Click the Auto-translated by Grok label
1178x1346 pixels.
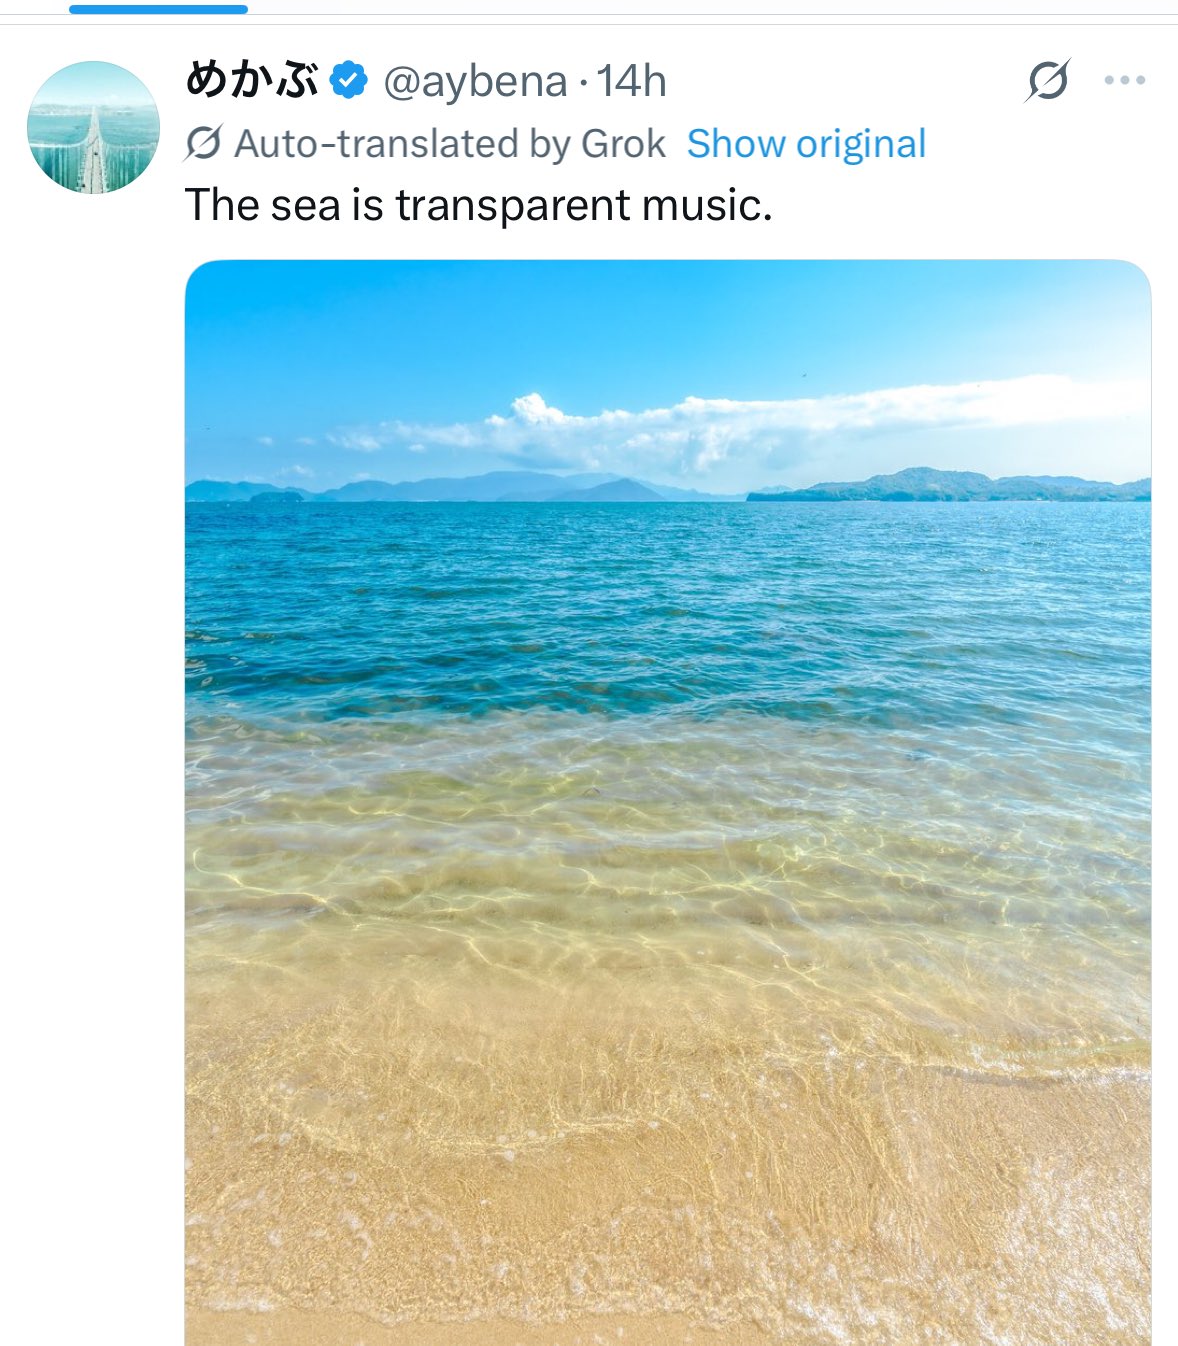point(450,144)
